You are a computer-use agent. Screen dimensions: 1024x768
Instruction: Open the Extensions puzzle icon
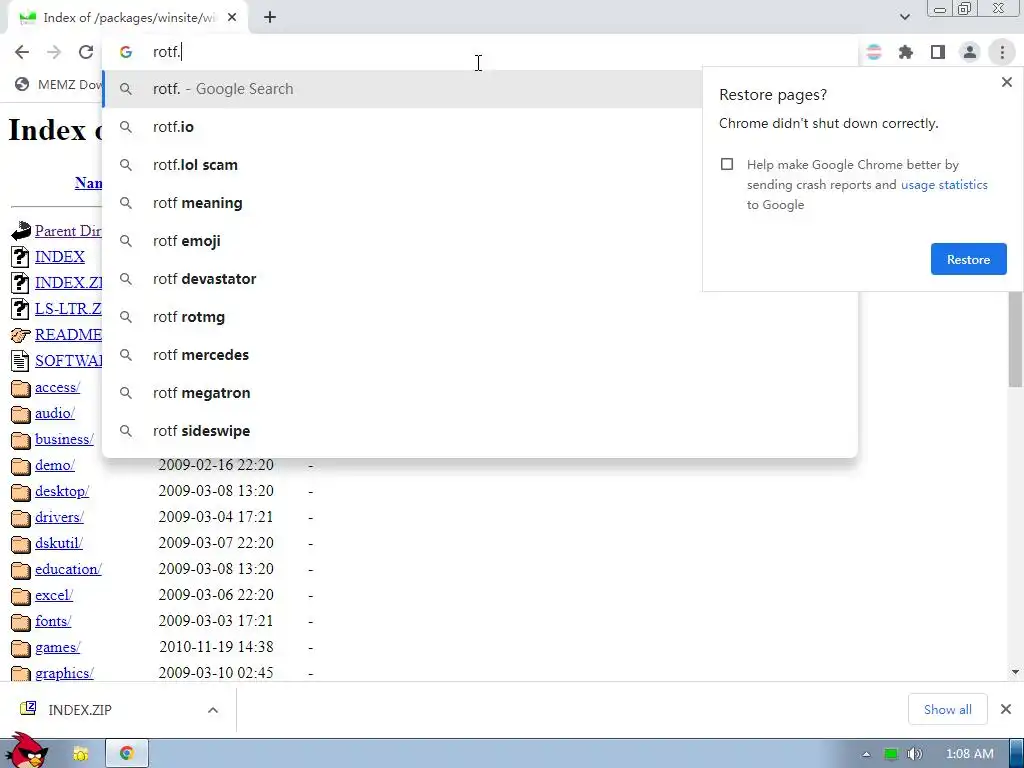[906, 52]
